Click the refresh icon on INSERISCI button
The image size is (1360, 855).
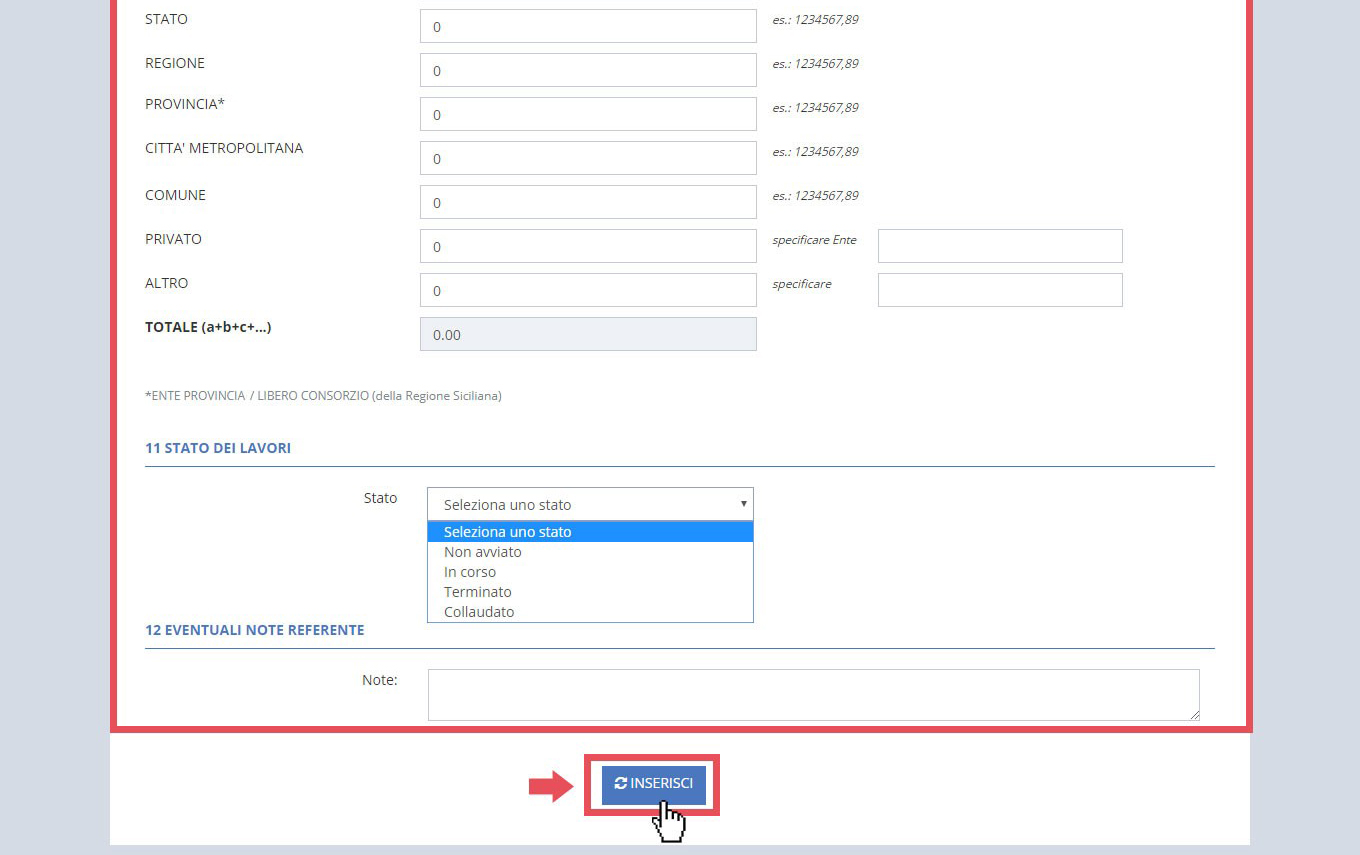point(621,784)
